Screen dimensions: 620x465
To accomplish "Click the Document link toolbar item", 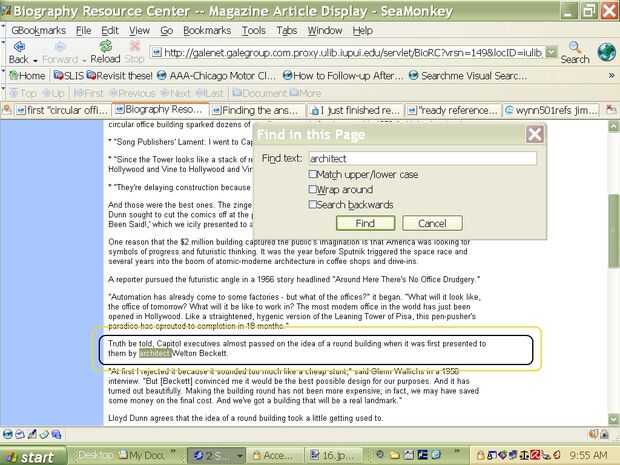I will (259, 93).
